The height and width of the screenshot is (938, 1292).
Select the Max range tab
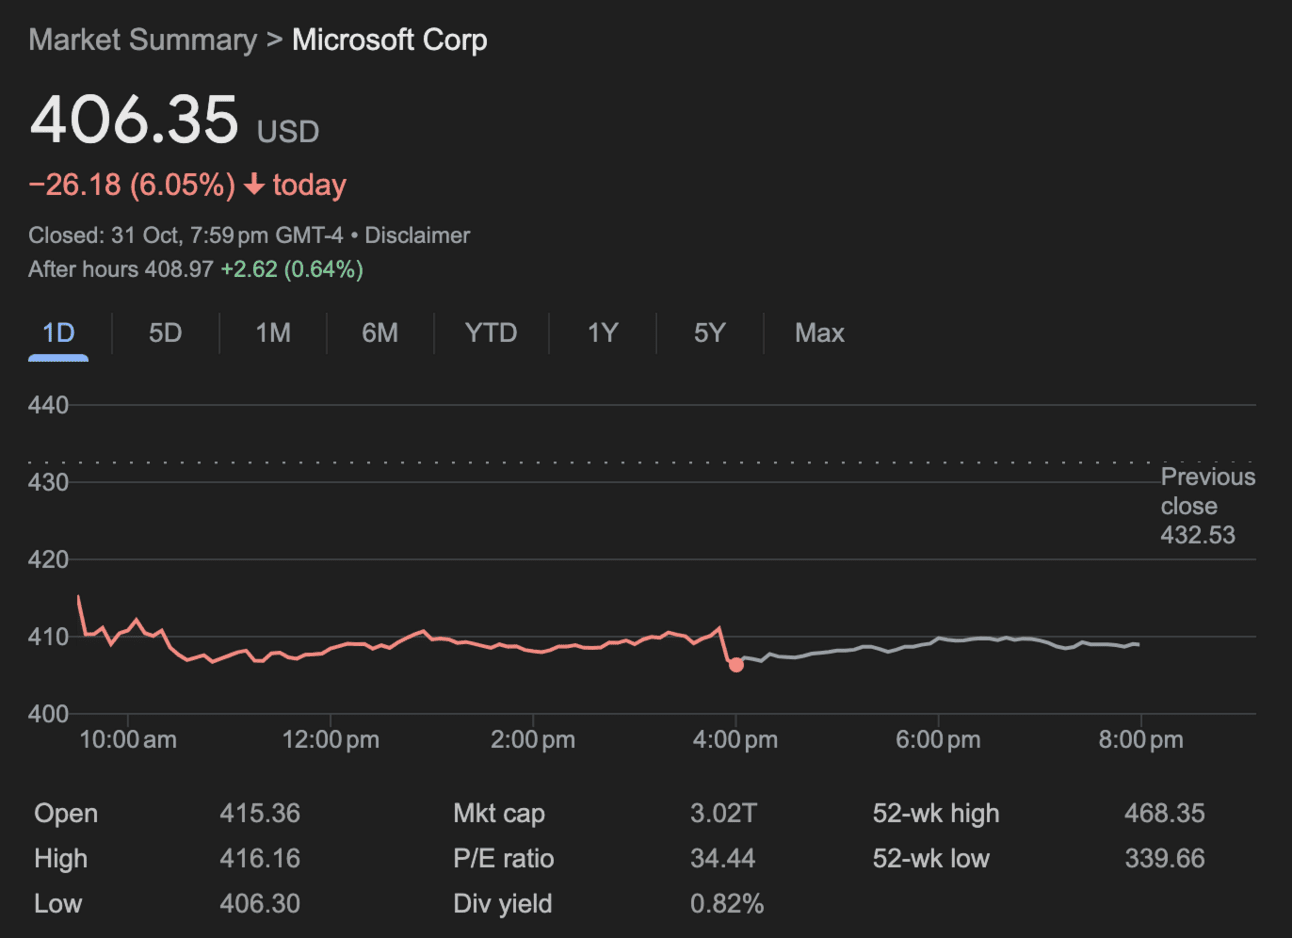tap(819, 333)
